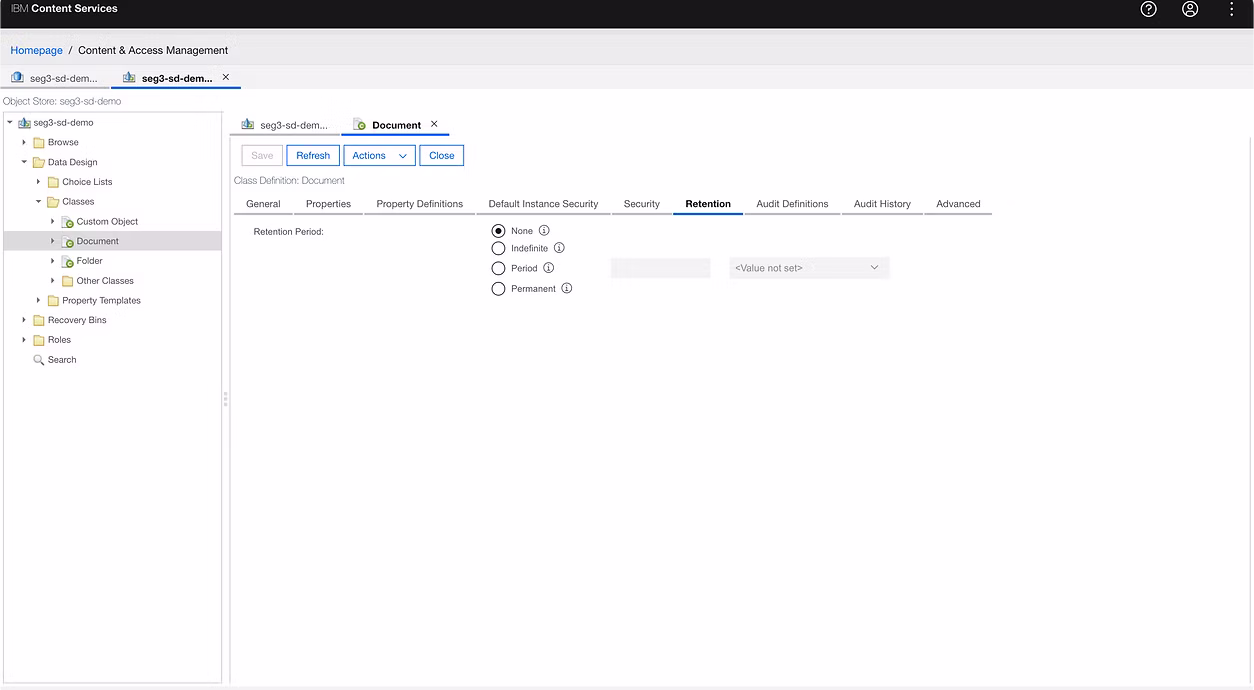Switch to the Security tab

pyautogui.click(x=641, y=204)
